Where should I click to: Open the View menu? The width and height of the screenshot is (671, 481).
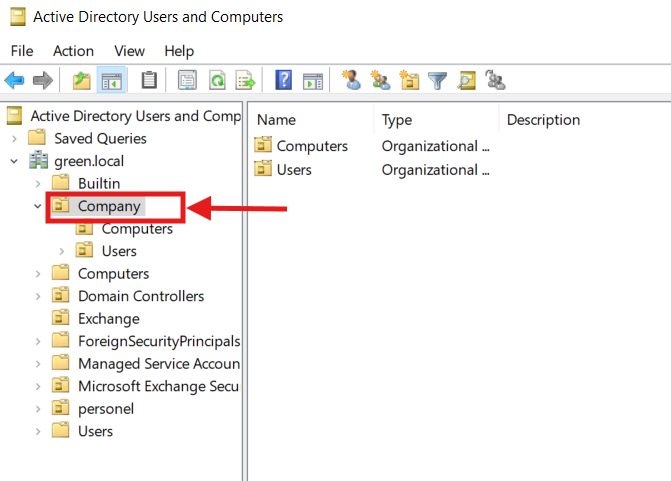pos(129,50)
